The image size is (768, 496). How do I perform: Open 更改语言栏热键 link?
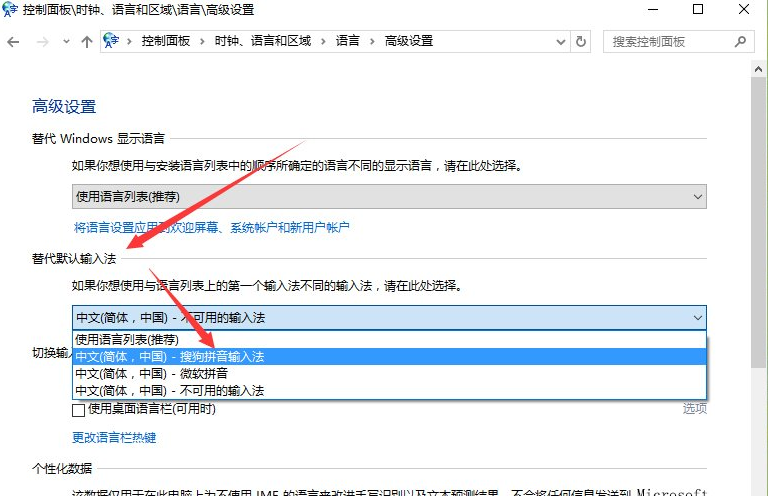[114, 437]
